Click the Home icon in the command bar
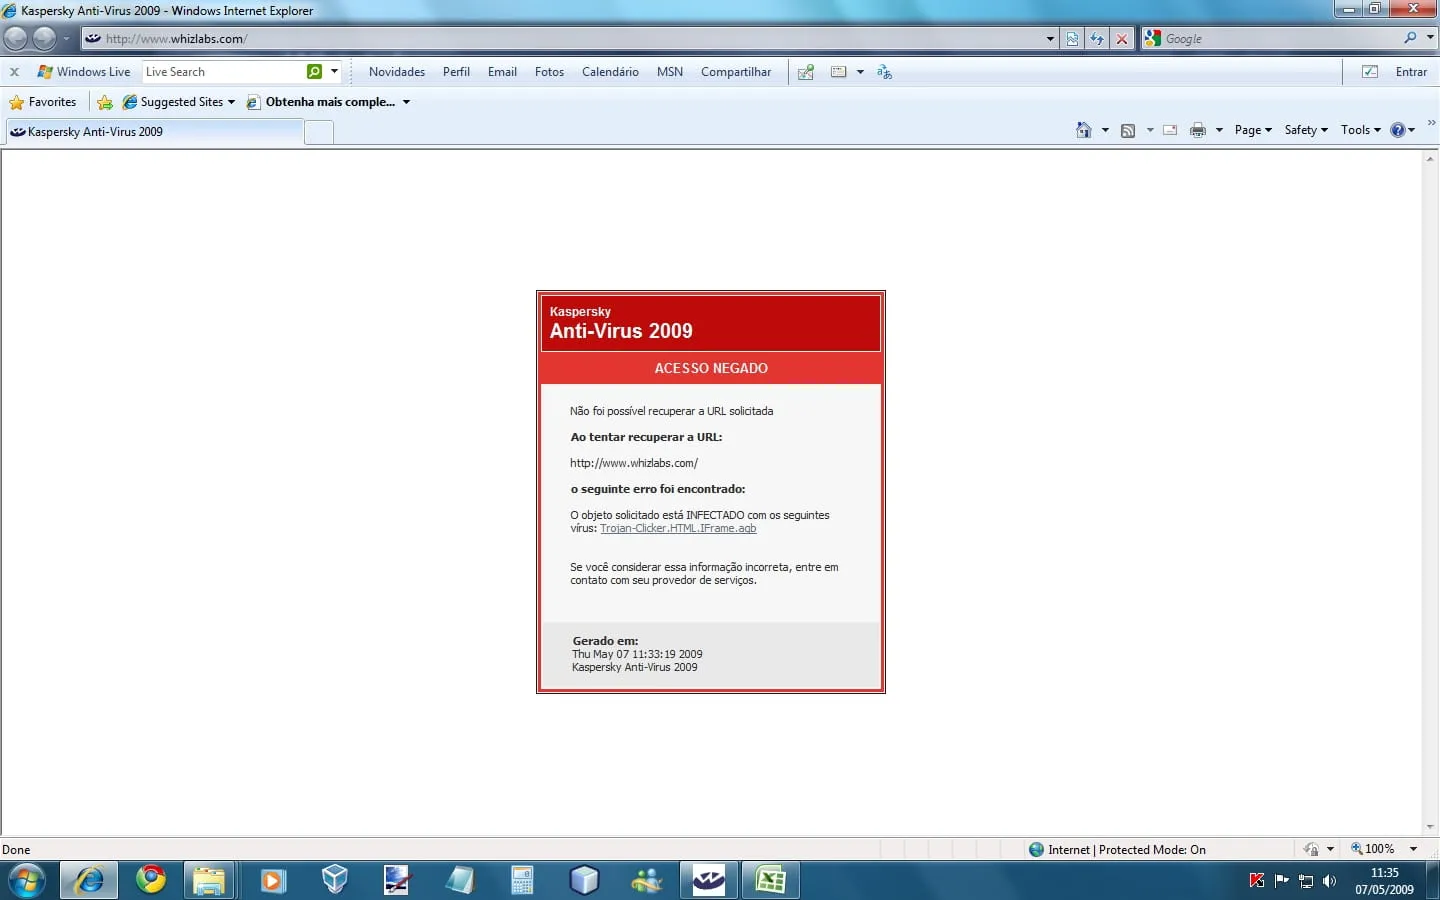Screen dimensions: 1440x900 [1083, 130]
